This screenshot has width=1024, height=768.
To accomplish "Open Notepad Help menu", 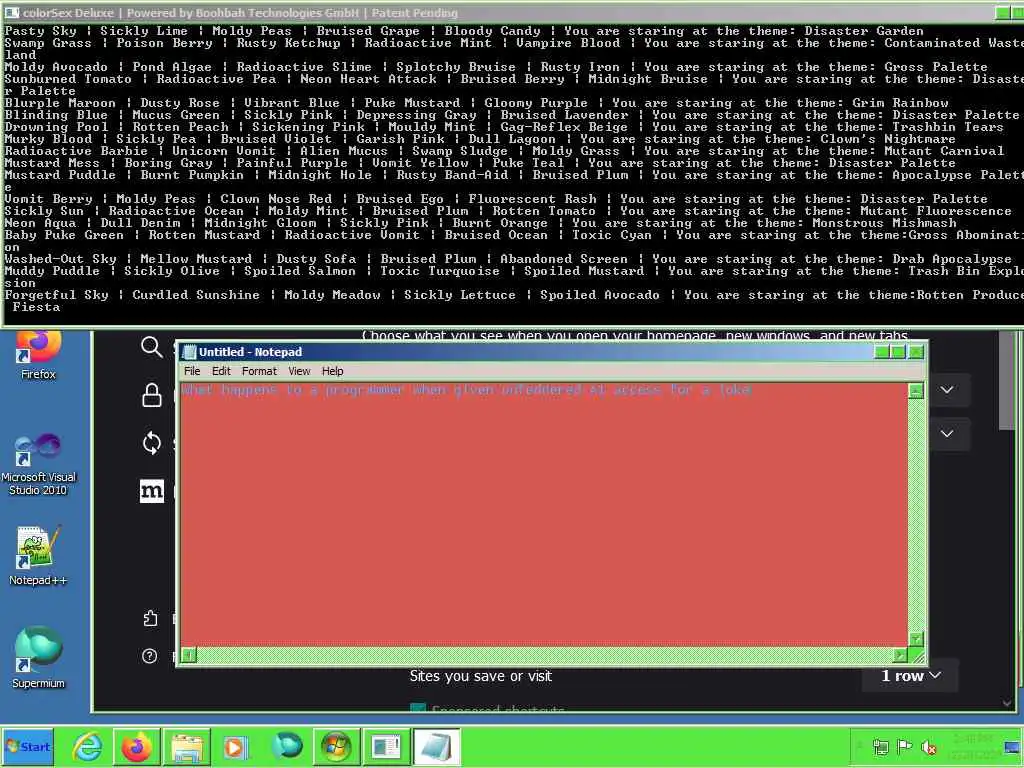I will pyautogui.click(x=332, y=371).
